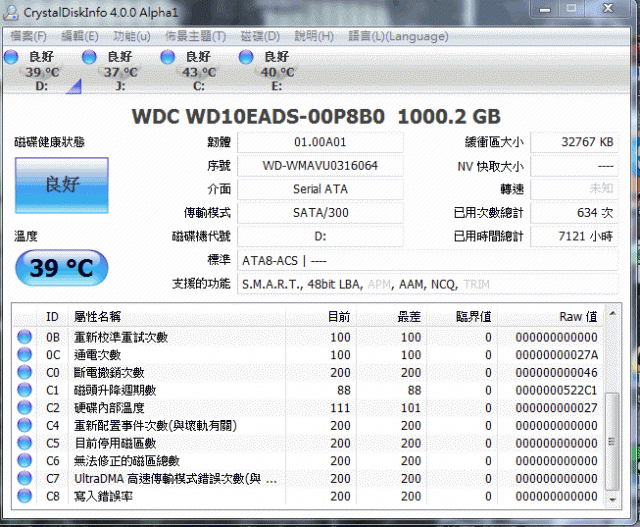Screen dimensions: 640x527
Task: Select the 通電次數 attribute name
Action: (98, 355)
